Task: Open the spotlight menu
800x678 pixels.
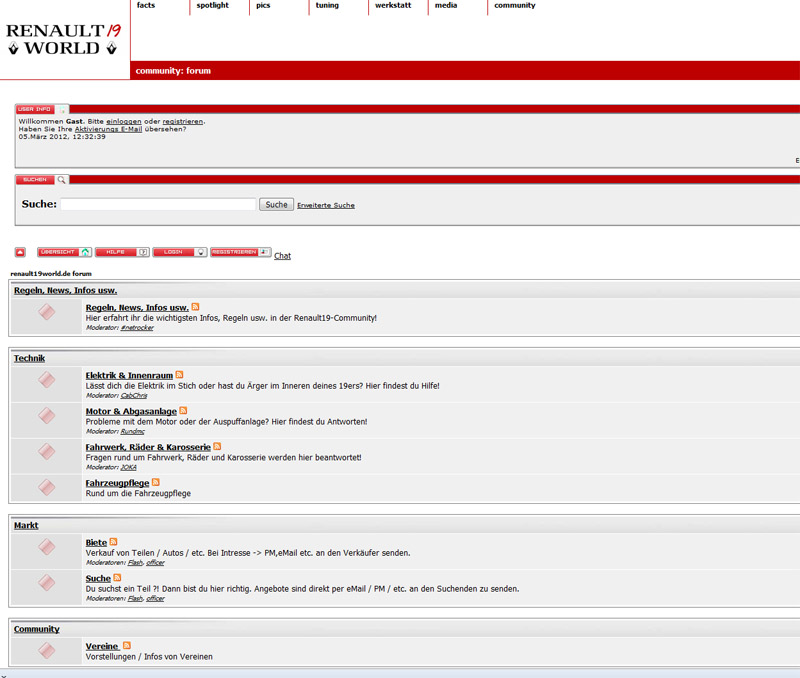Action: point(213,5)
